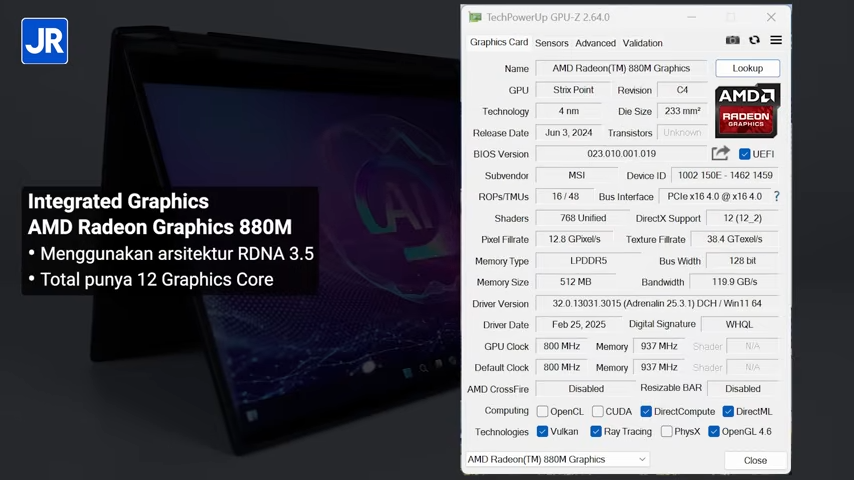854x480 pixels.
Task: Click the refresh icon in GPU-Z
Action: (754, 40)
